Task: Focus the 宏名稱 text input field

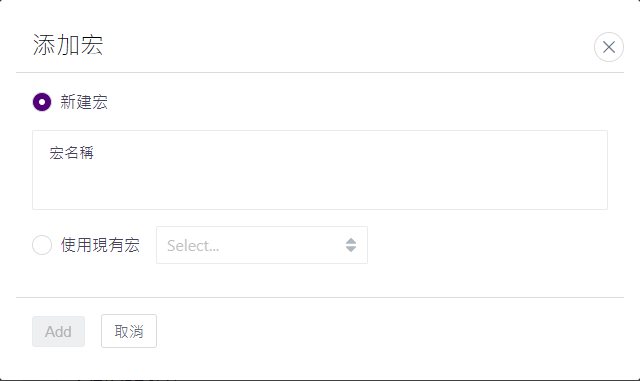Action: [320, 170]
